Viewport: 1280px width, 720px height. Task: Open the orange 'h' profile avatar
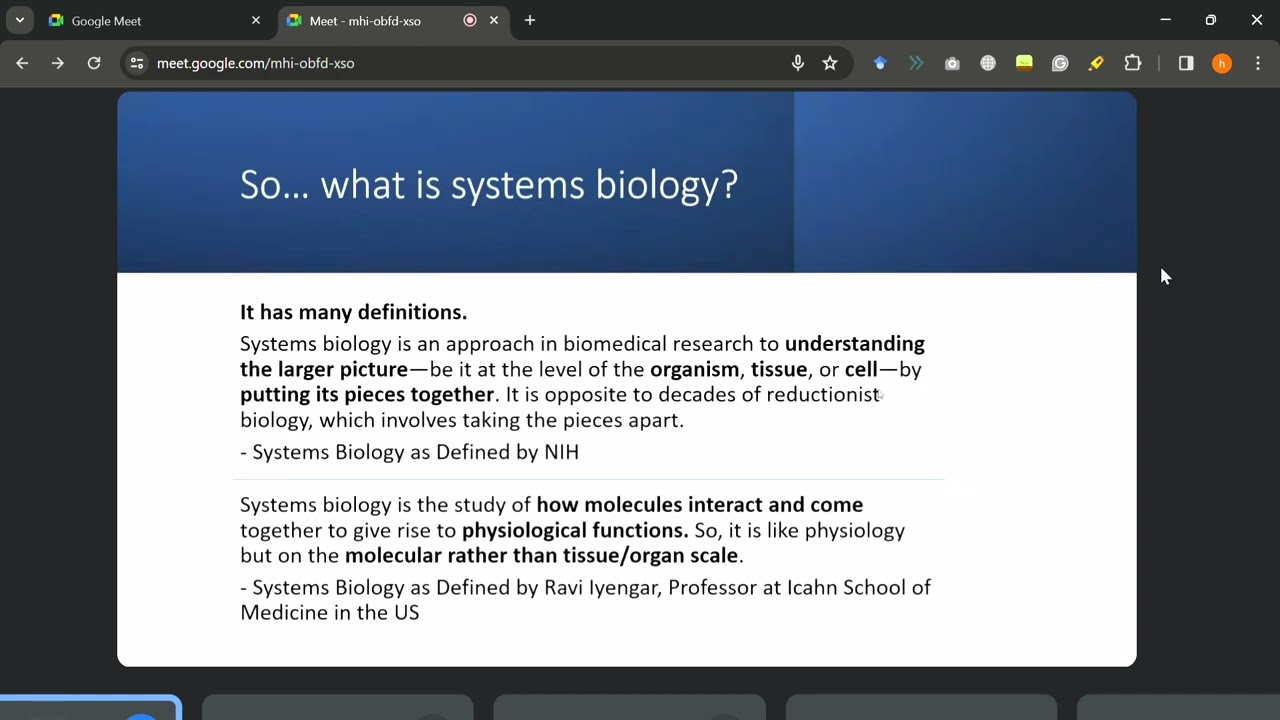pos(1222,63)
